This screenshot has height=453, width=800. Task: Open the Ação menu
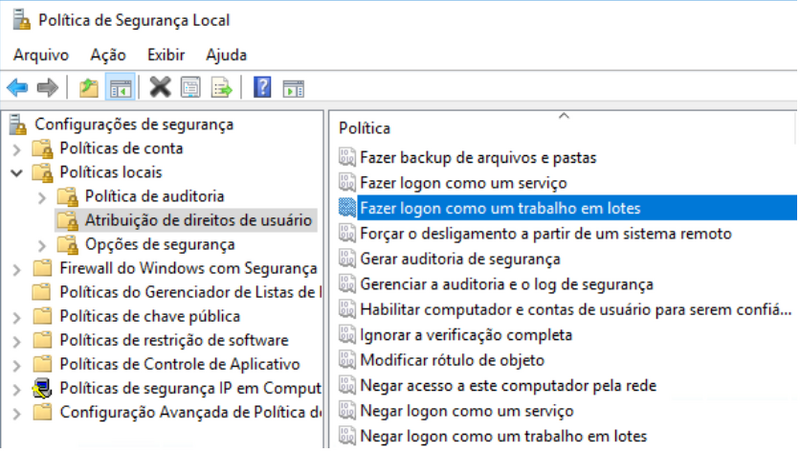108,55
